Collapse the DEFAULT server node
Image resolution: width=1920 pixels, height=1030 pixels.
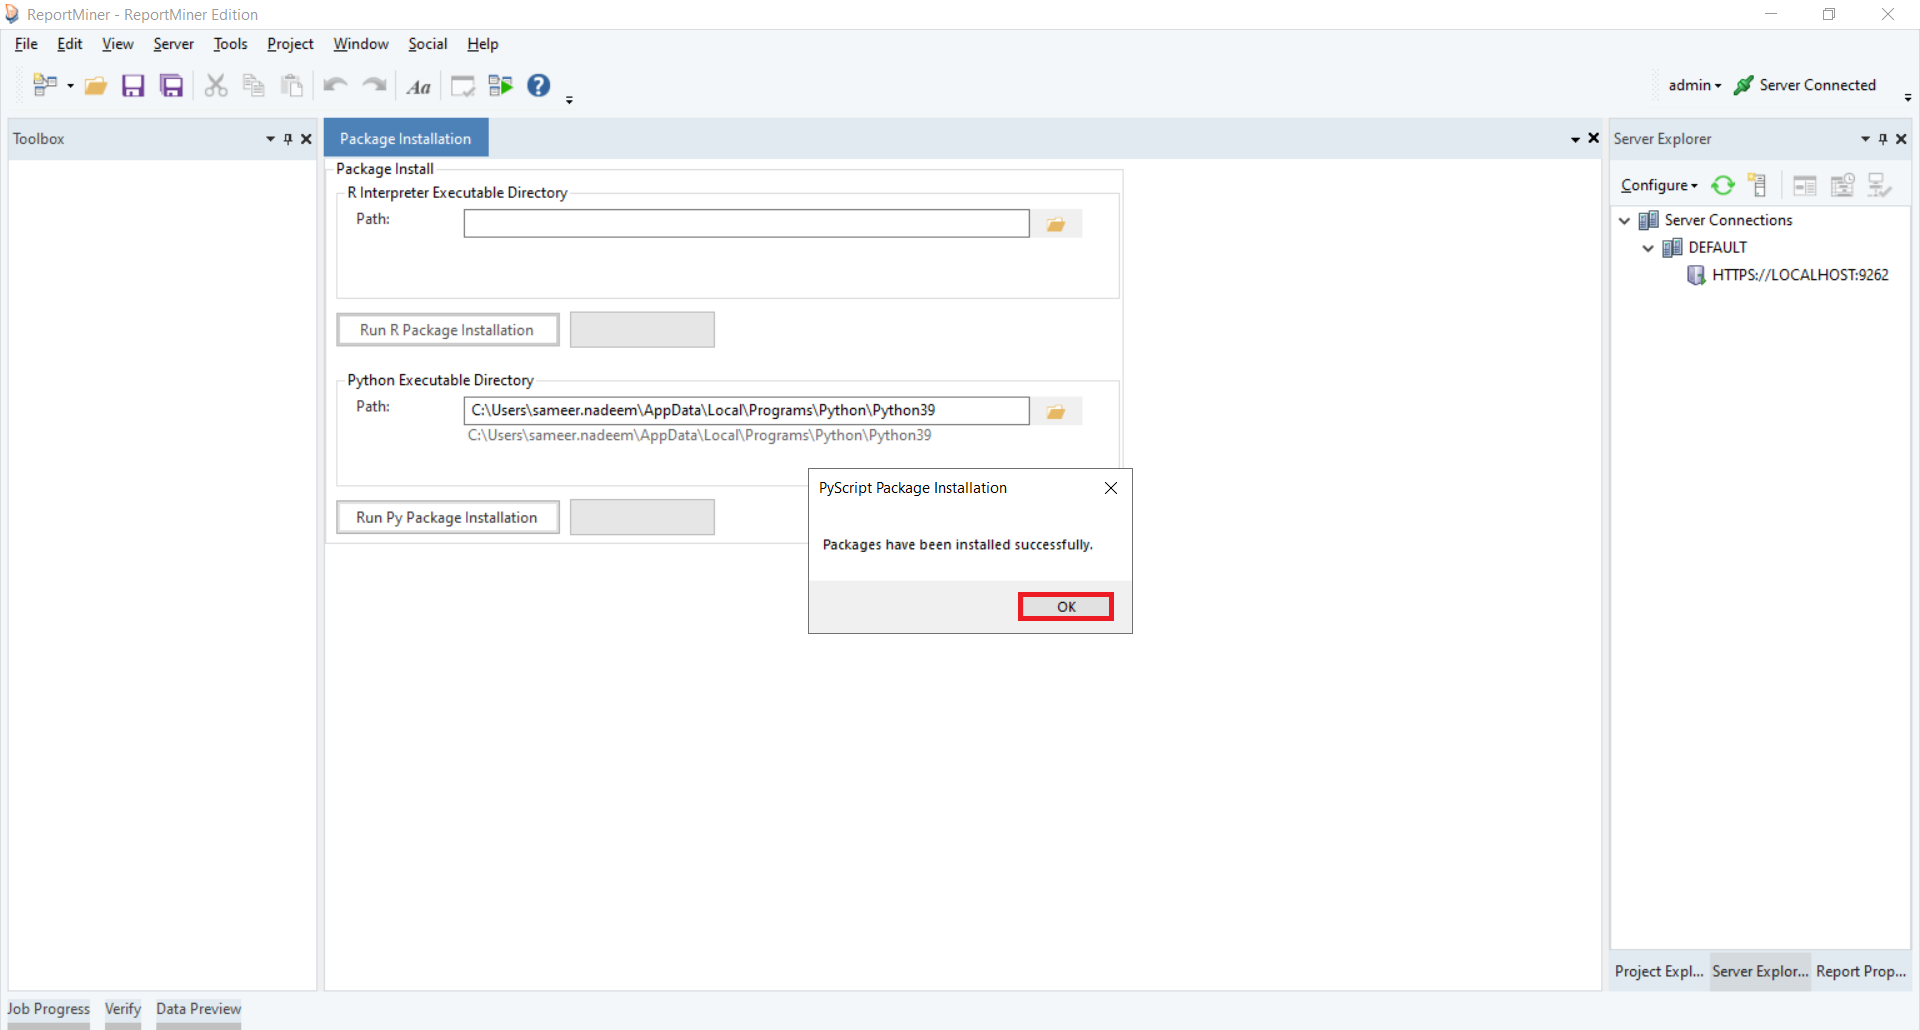coord(1648,247)
